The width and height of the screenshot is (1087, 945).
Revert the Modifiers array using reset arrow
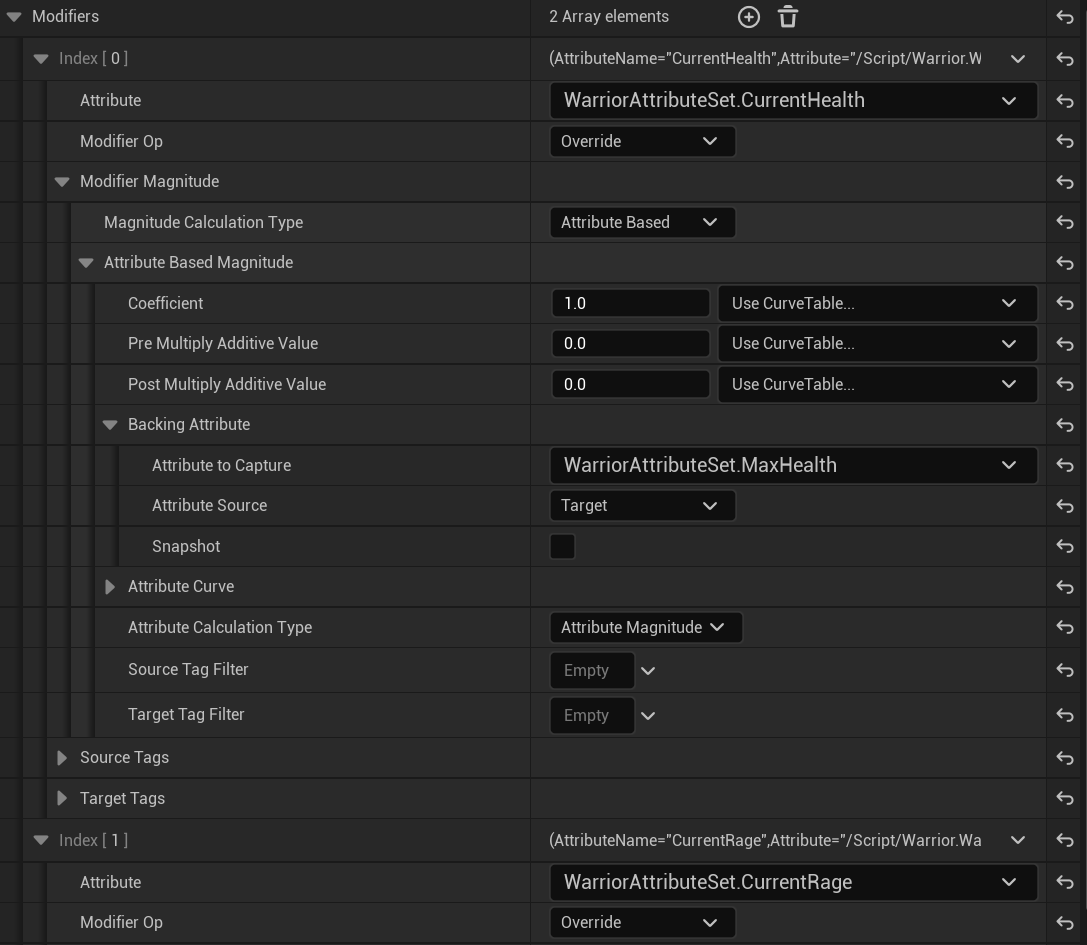(x=1065, y=17)
